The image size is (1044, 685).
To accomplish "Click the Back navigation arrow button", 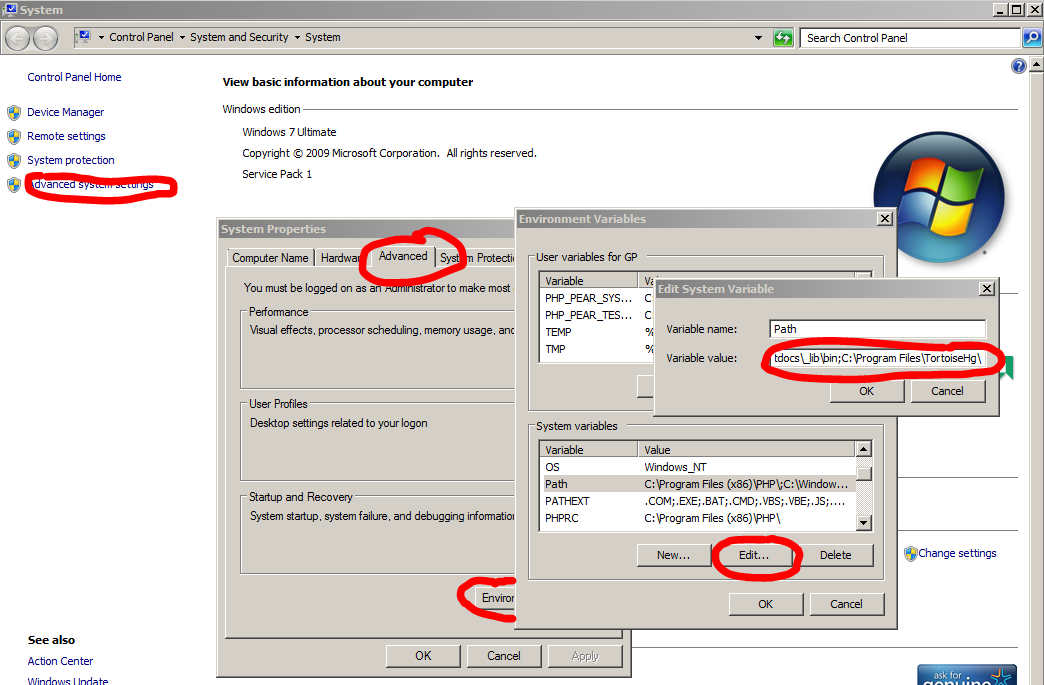I will [x=18, y=38].
